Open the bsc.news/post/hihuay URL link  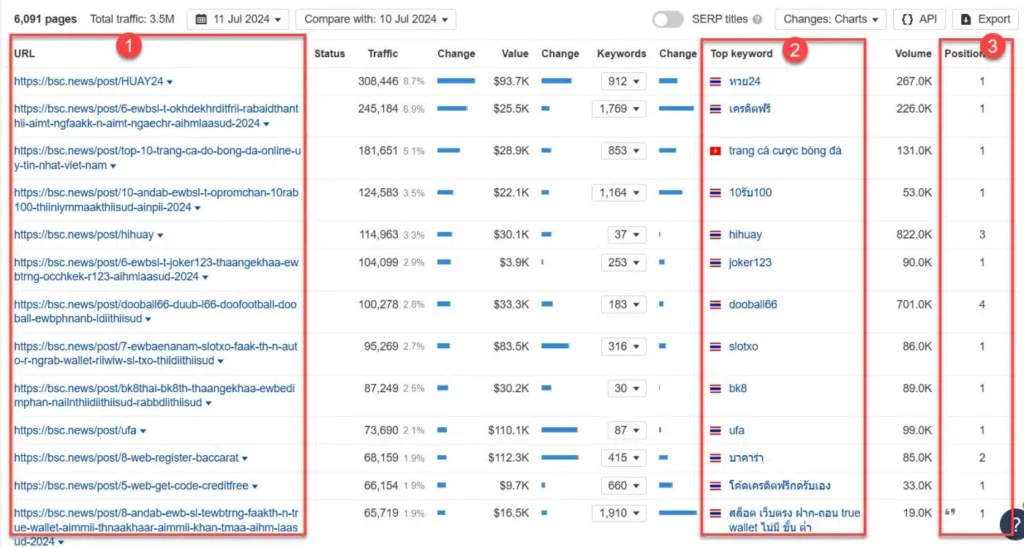84,235
